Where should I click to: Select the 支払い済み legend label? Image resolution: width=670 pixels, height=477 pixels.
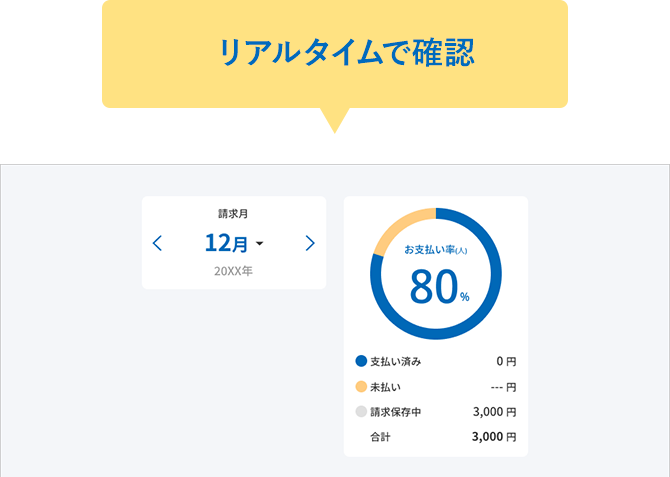click(x=396, y=362)
